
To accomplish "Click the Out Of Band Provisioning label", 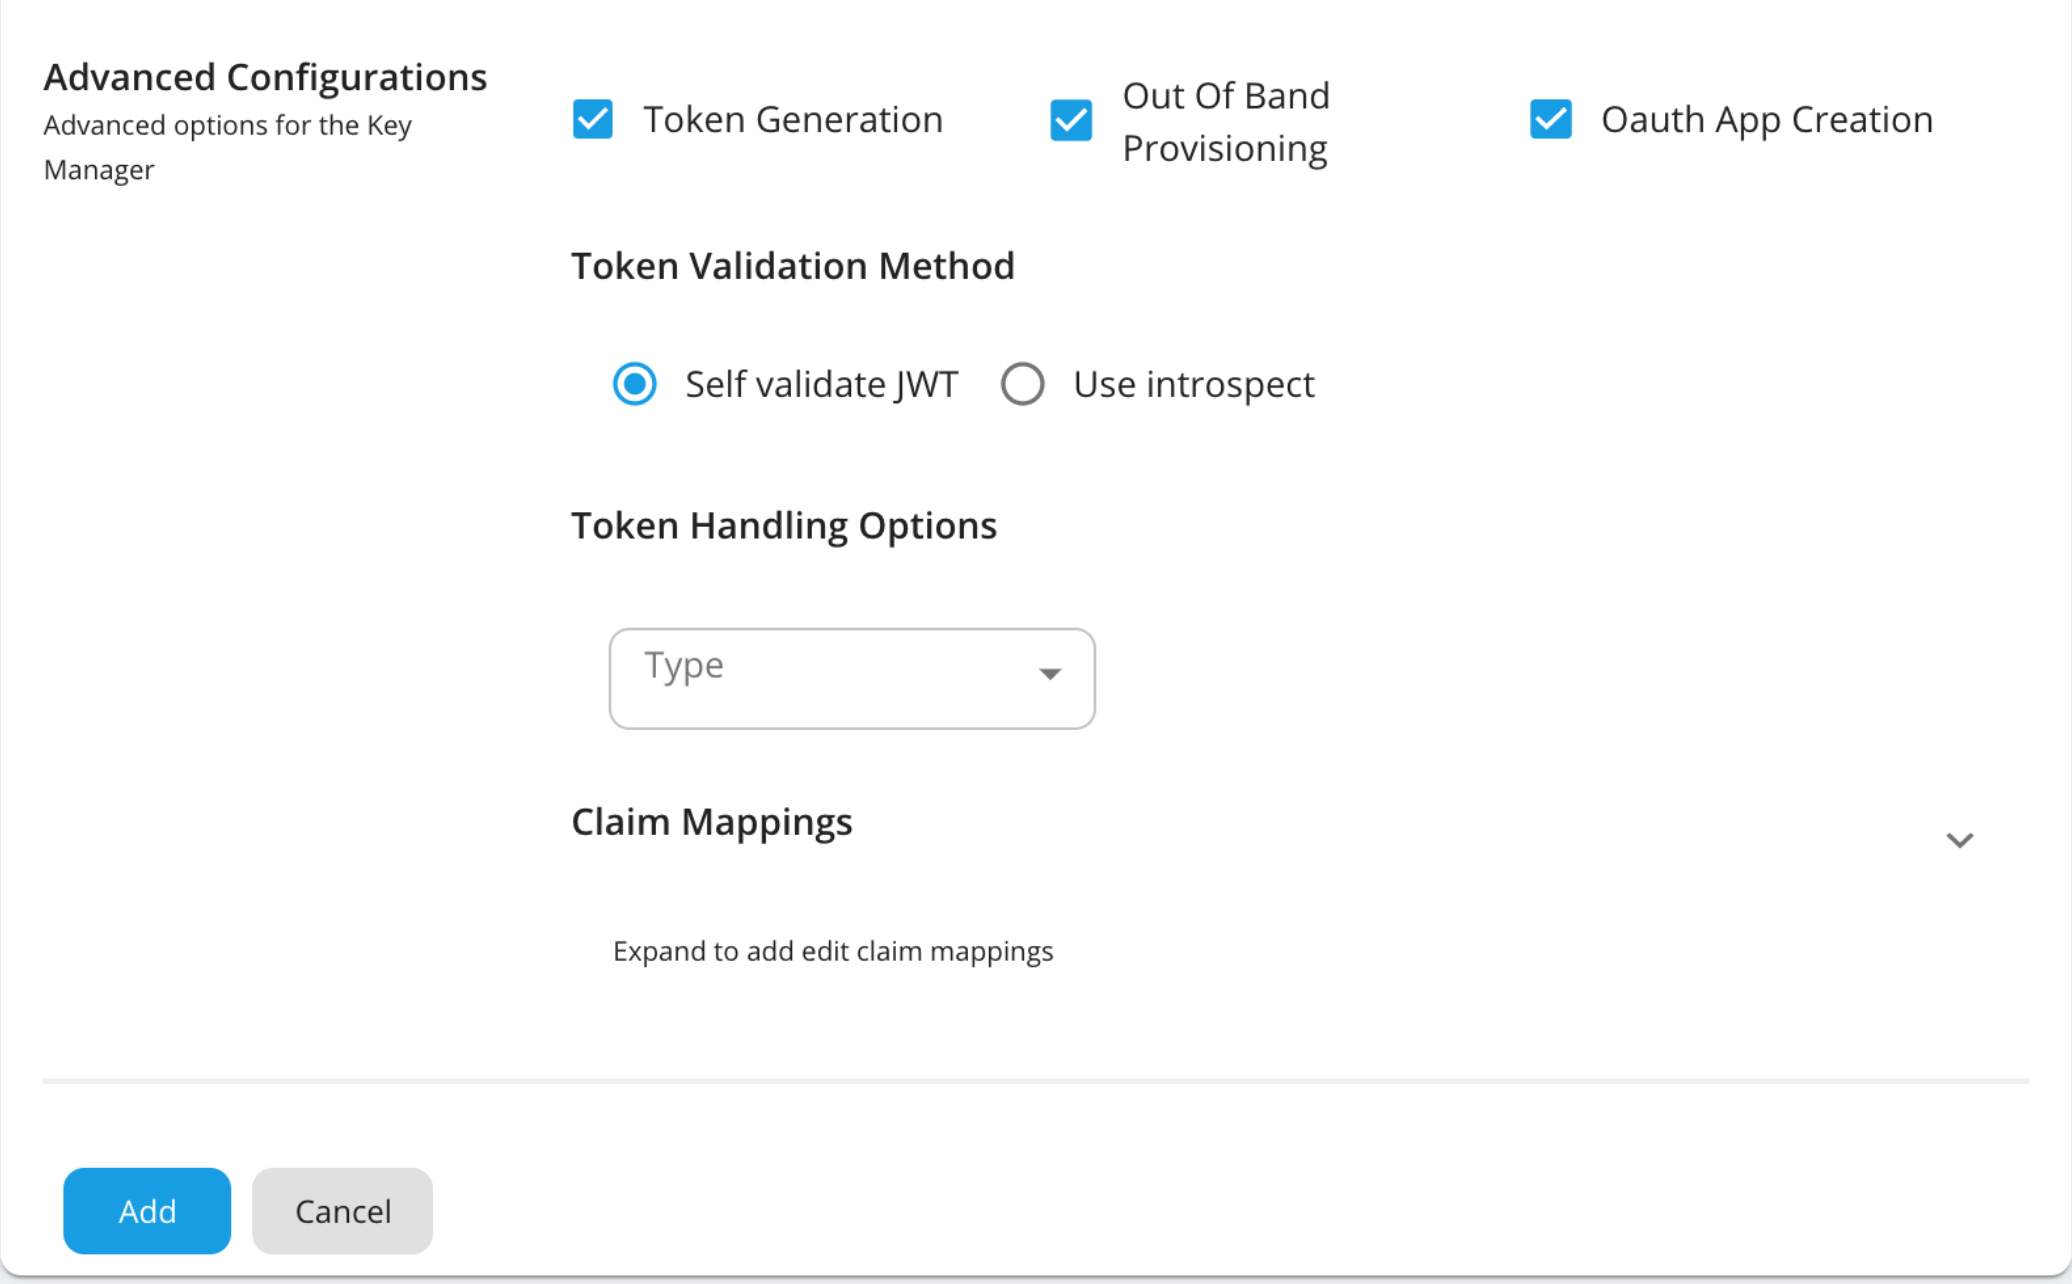I will (1225, 122).
